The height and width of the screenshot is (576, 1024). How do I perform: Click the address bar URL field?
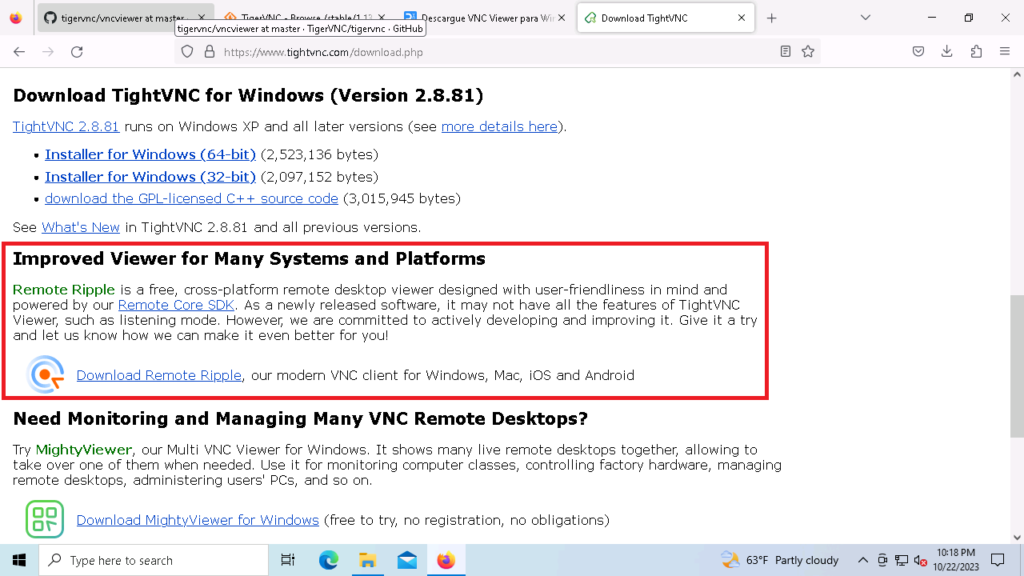pos(496,52)
